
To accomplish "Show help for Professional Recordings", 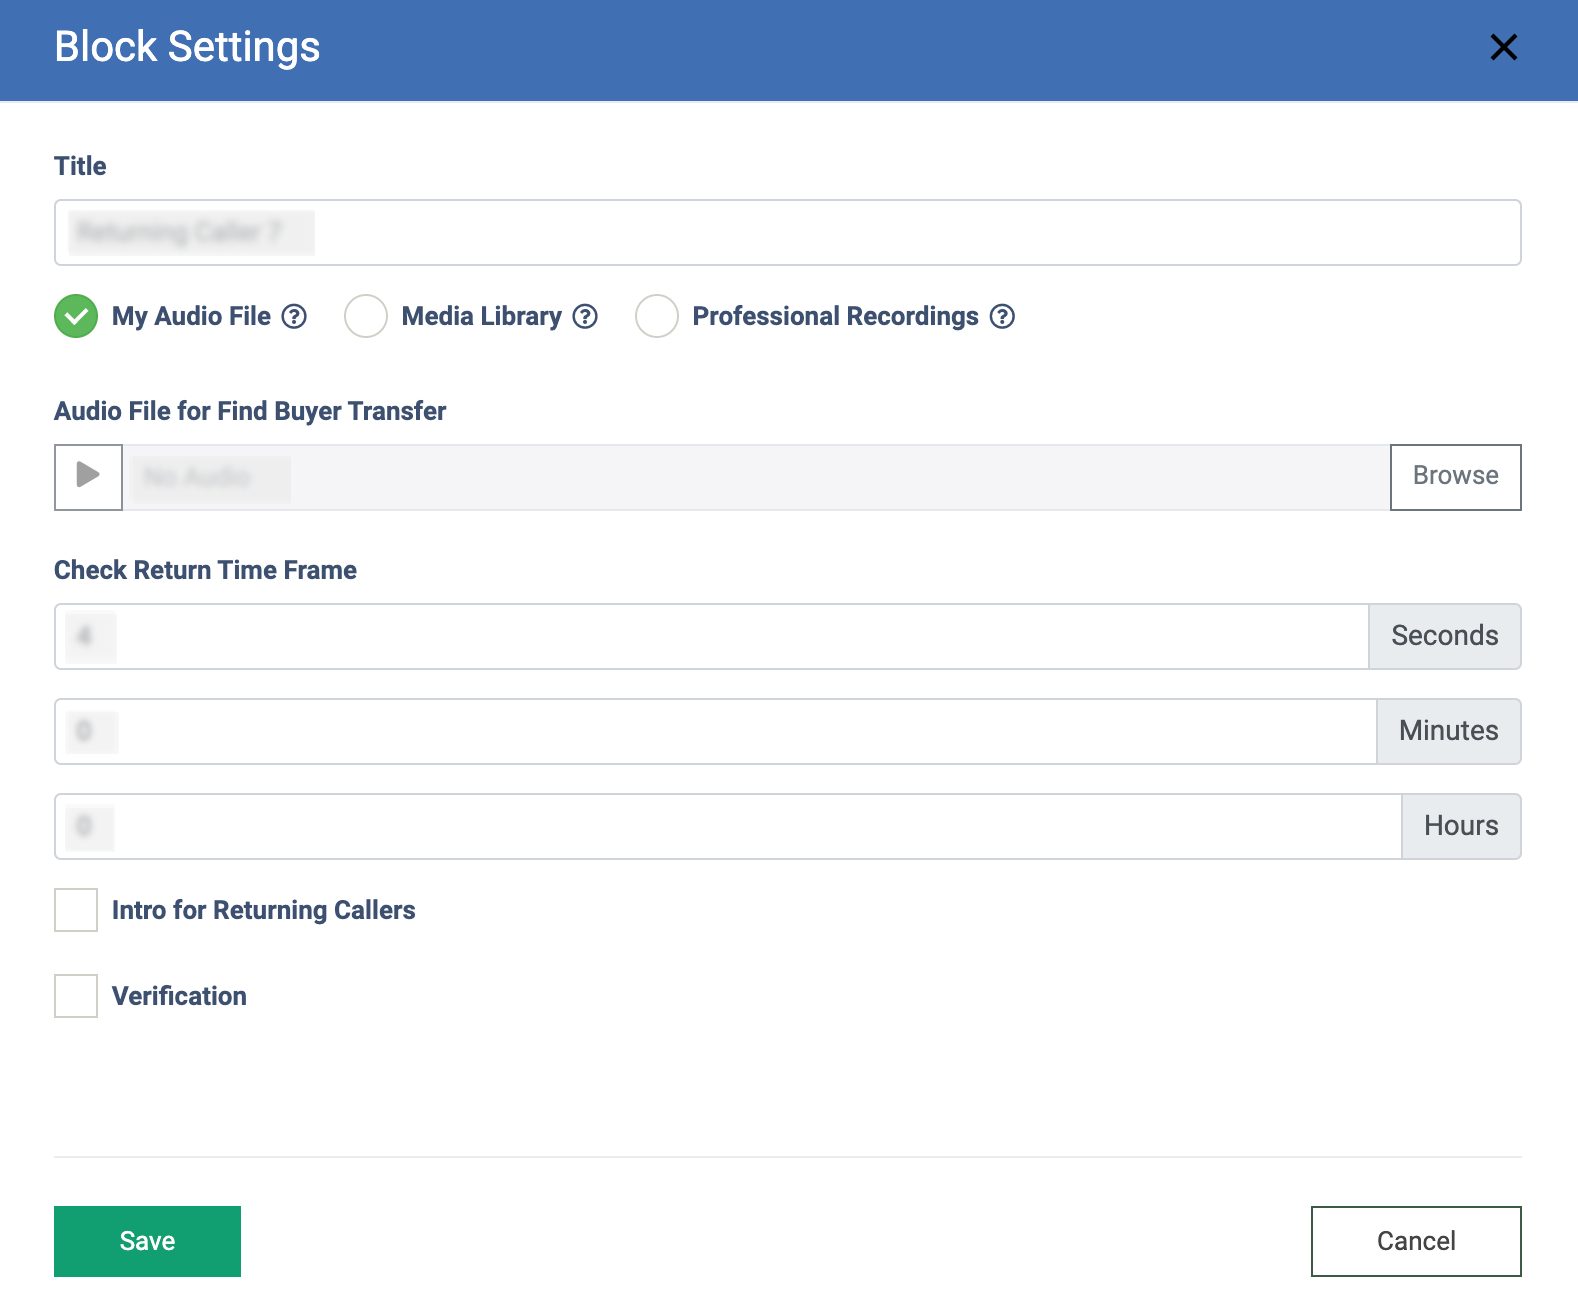I will [1002, 316].
